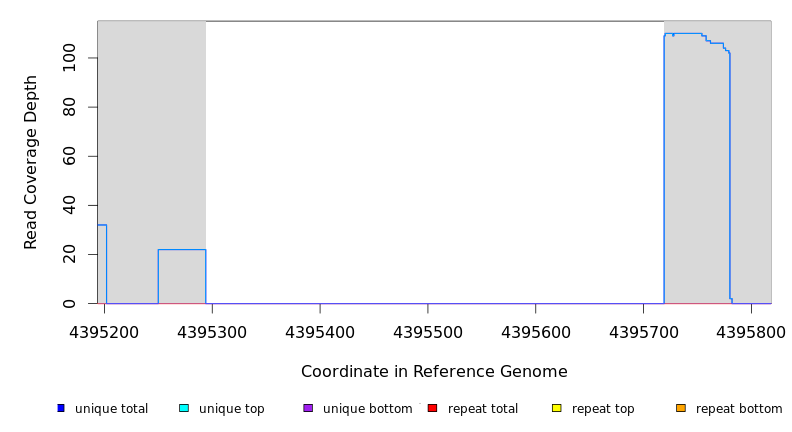Click the orange 'repeat bottom' legend swatch

pos(681,408)
